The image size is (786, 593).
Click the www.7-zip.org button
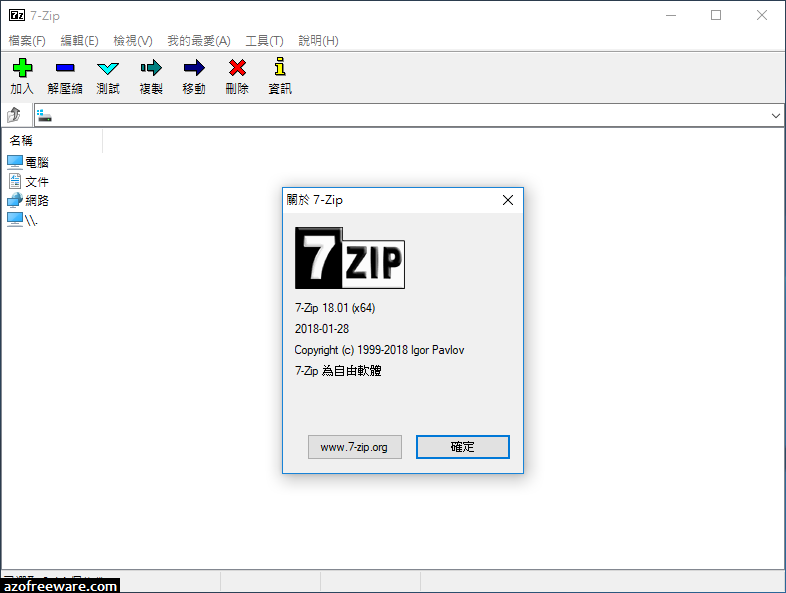tap(355, 447)
